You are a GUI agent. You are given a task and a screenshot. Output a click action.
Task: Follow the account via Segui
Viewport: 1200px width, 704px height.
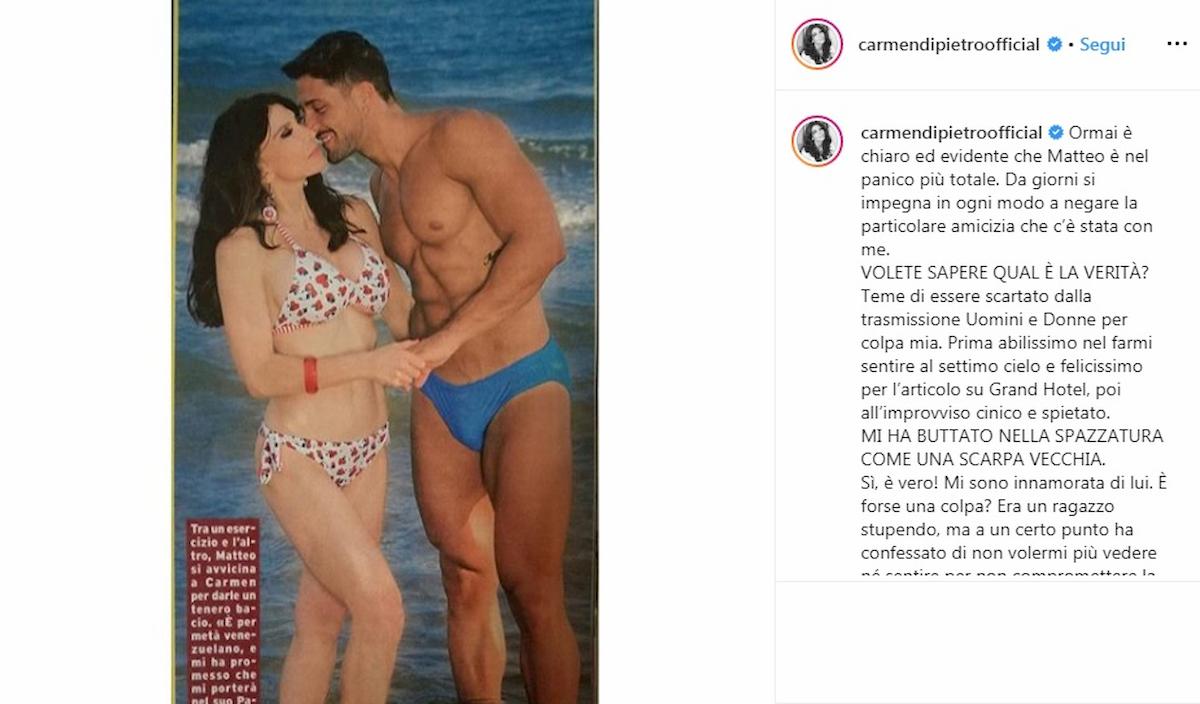click(1103, 45)
